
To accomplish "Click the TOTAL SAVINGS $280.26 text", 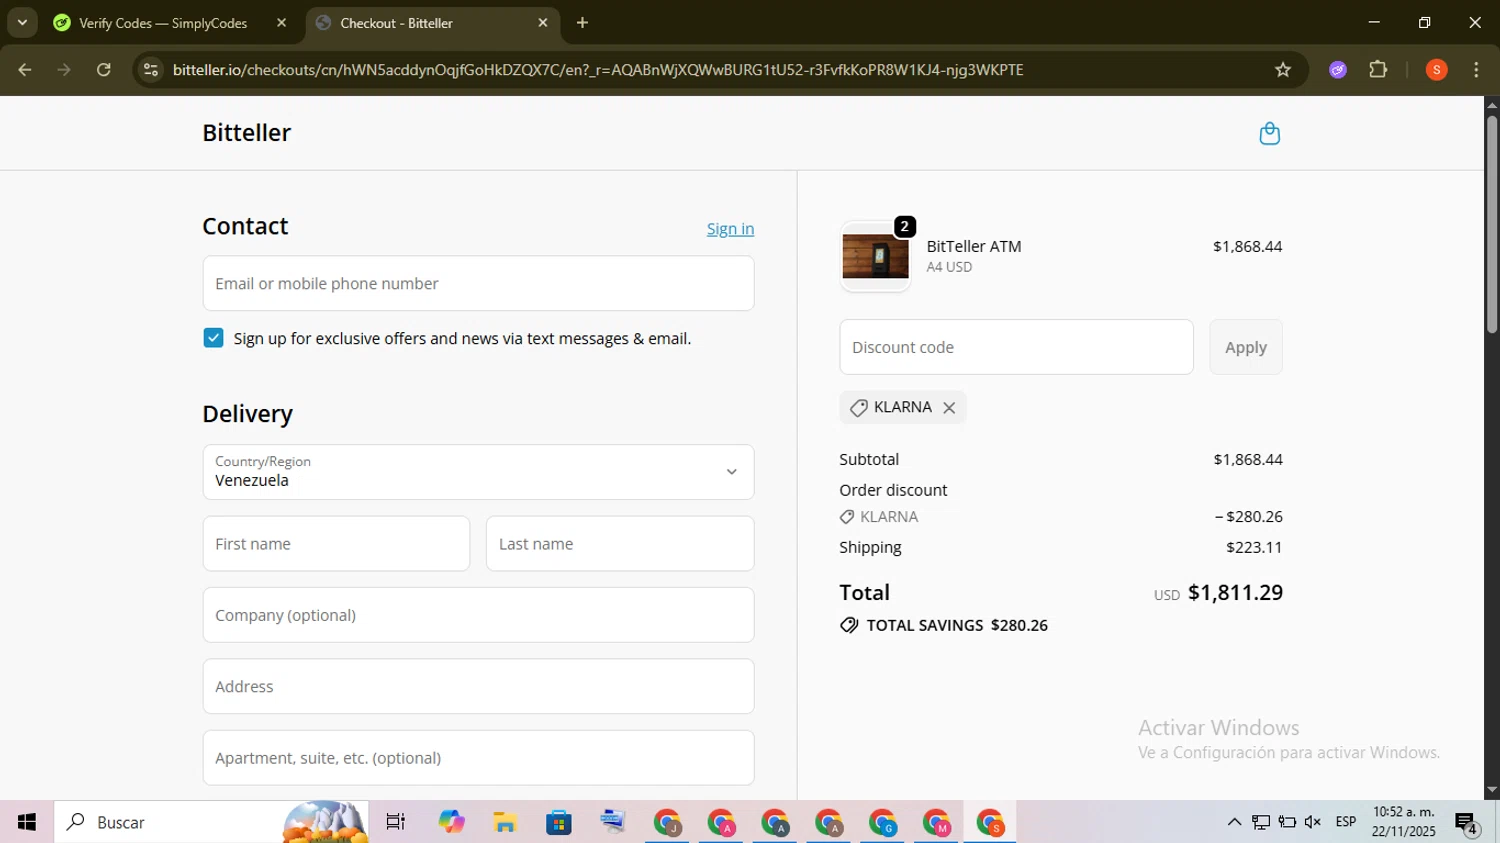I will (x=957, y=626).
